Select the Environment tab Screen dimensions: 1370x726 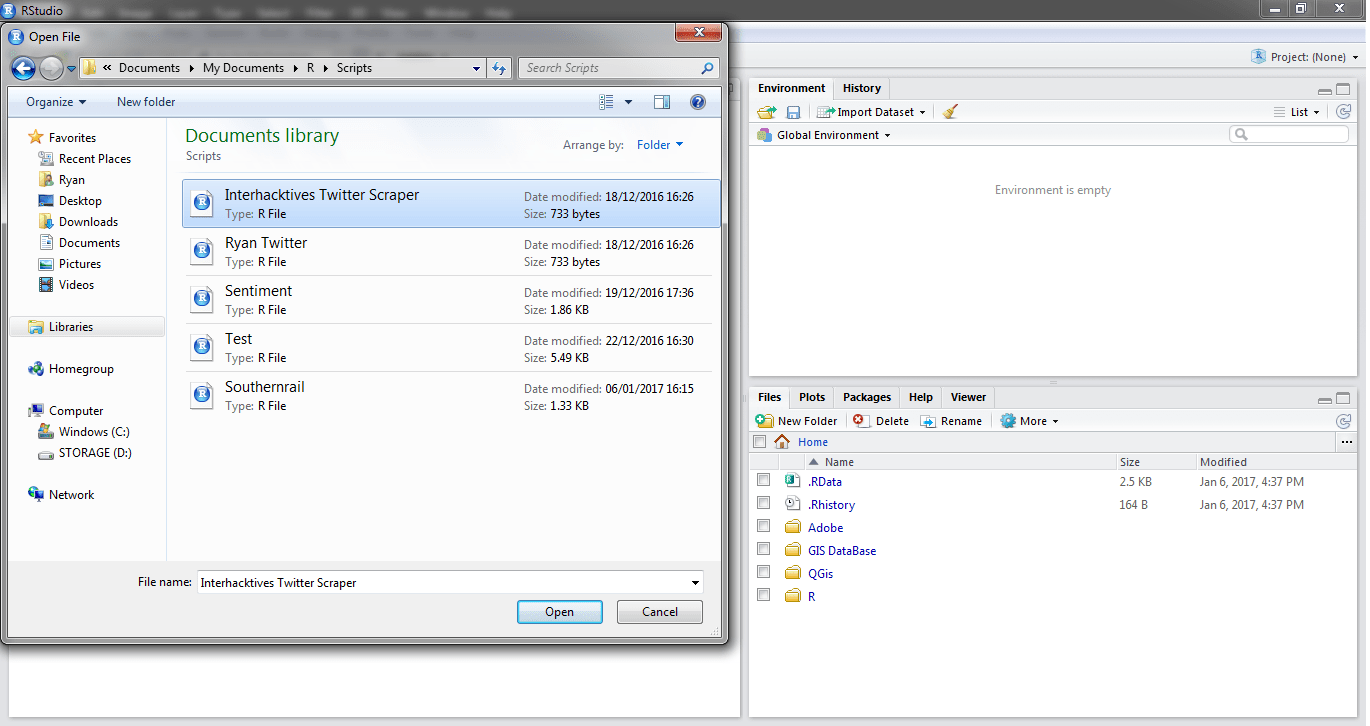click(x=791, y=88)
